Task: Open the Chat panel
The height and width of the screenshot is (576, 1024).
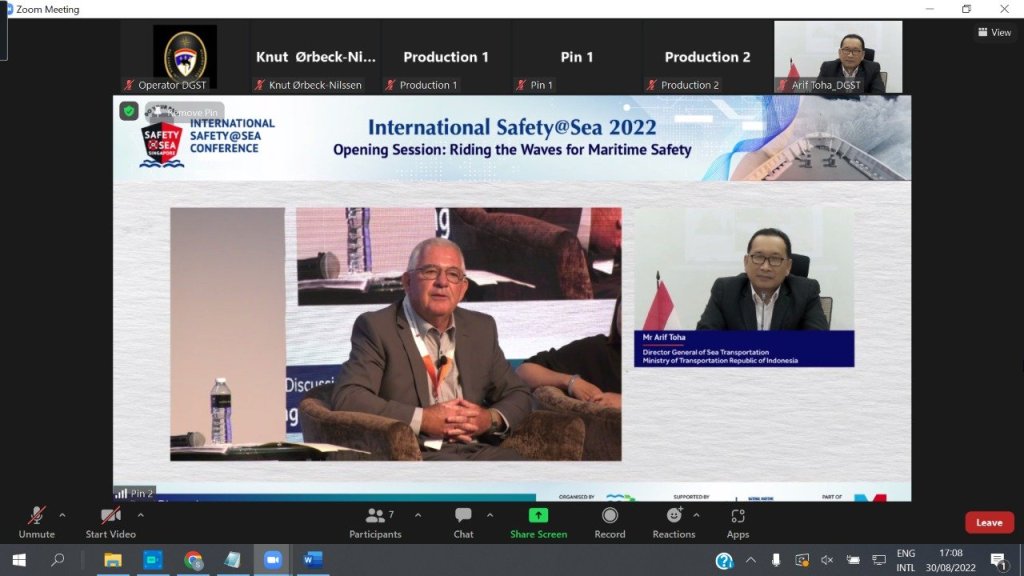Action: click(463, 516)
